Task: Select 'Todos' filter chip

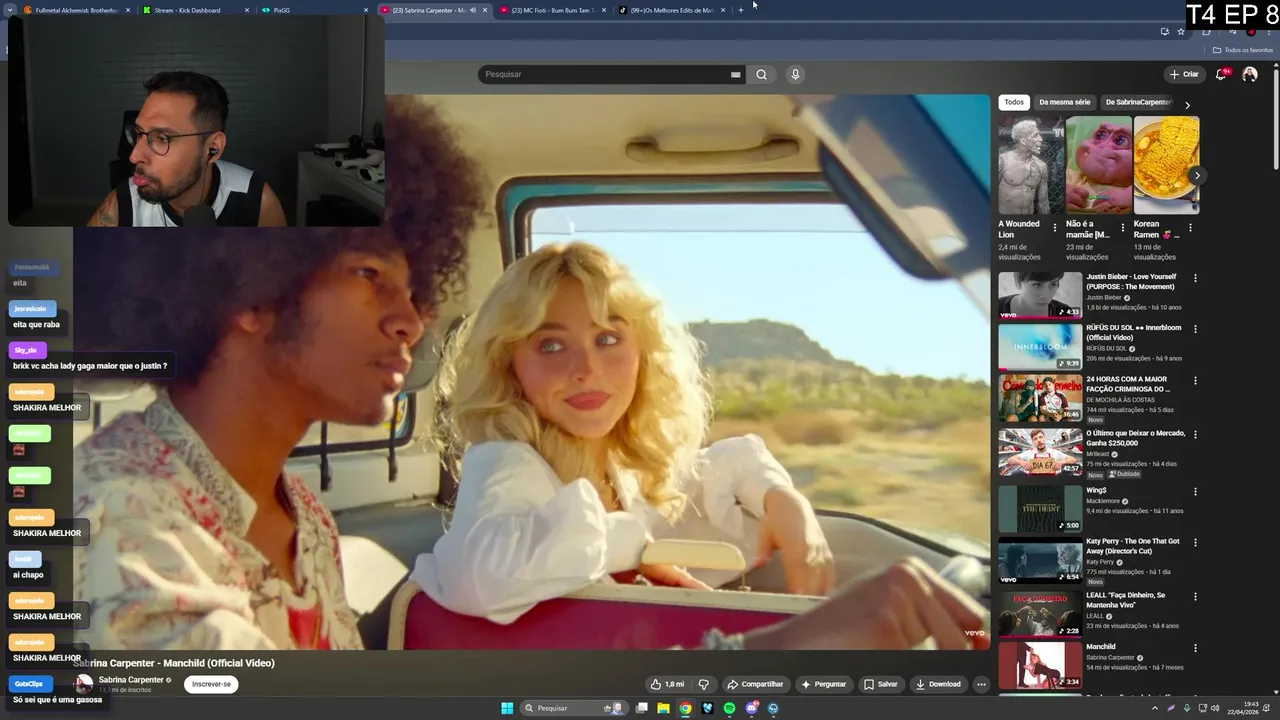Action: (1014, 102)
